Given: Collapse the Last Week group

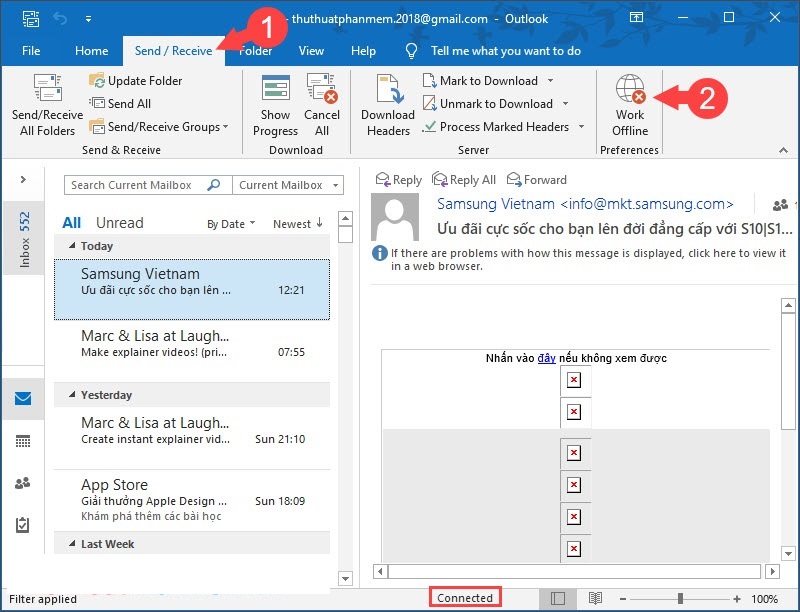Looking at the screenshot, I should [x=72, y=544].
